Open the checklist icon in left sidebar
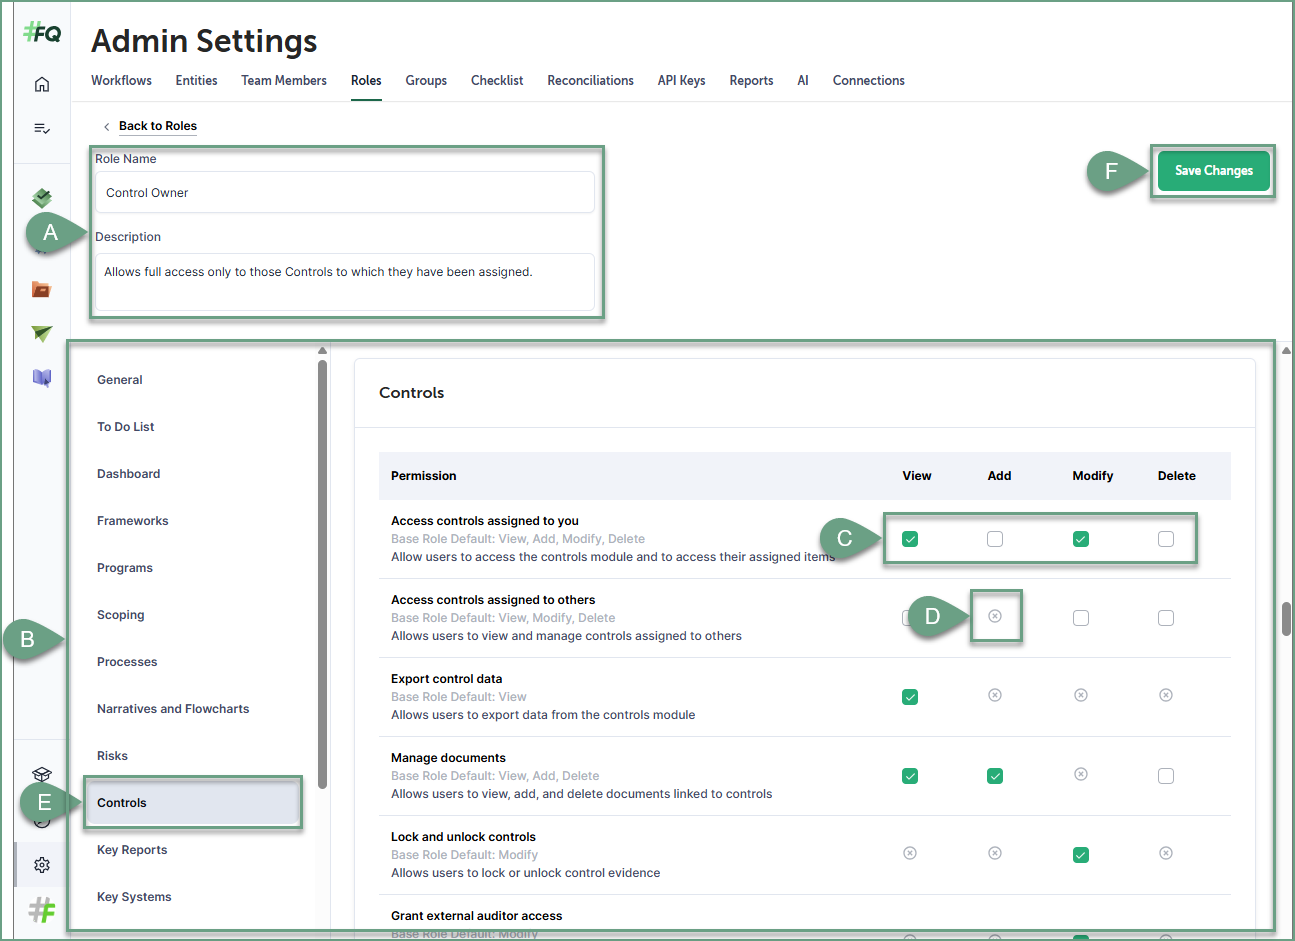The height and width of the screenshot is (941, 1295). 42,128
